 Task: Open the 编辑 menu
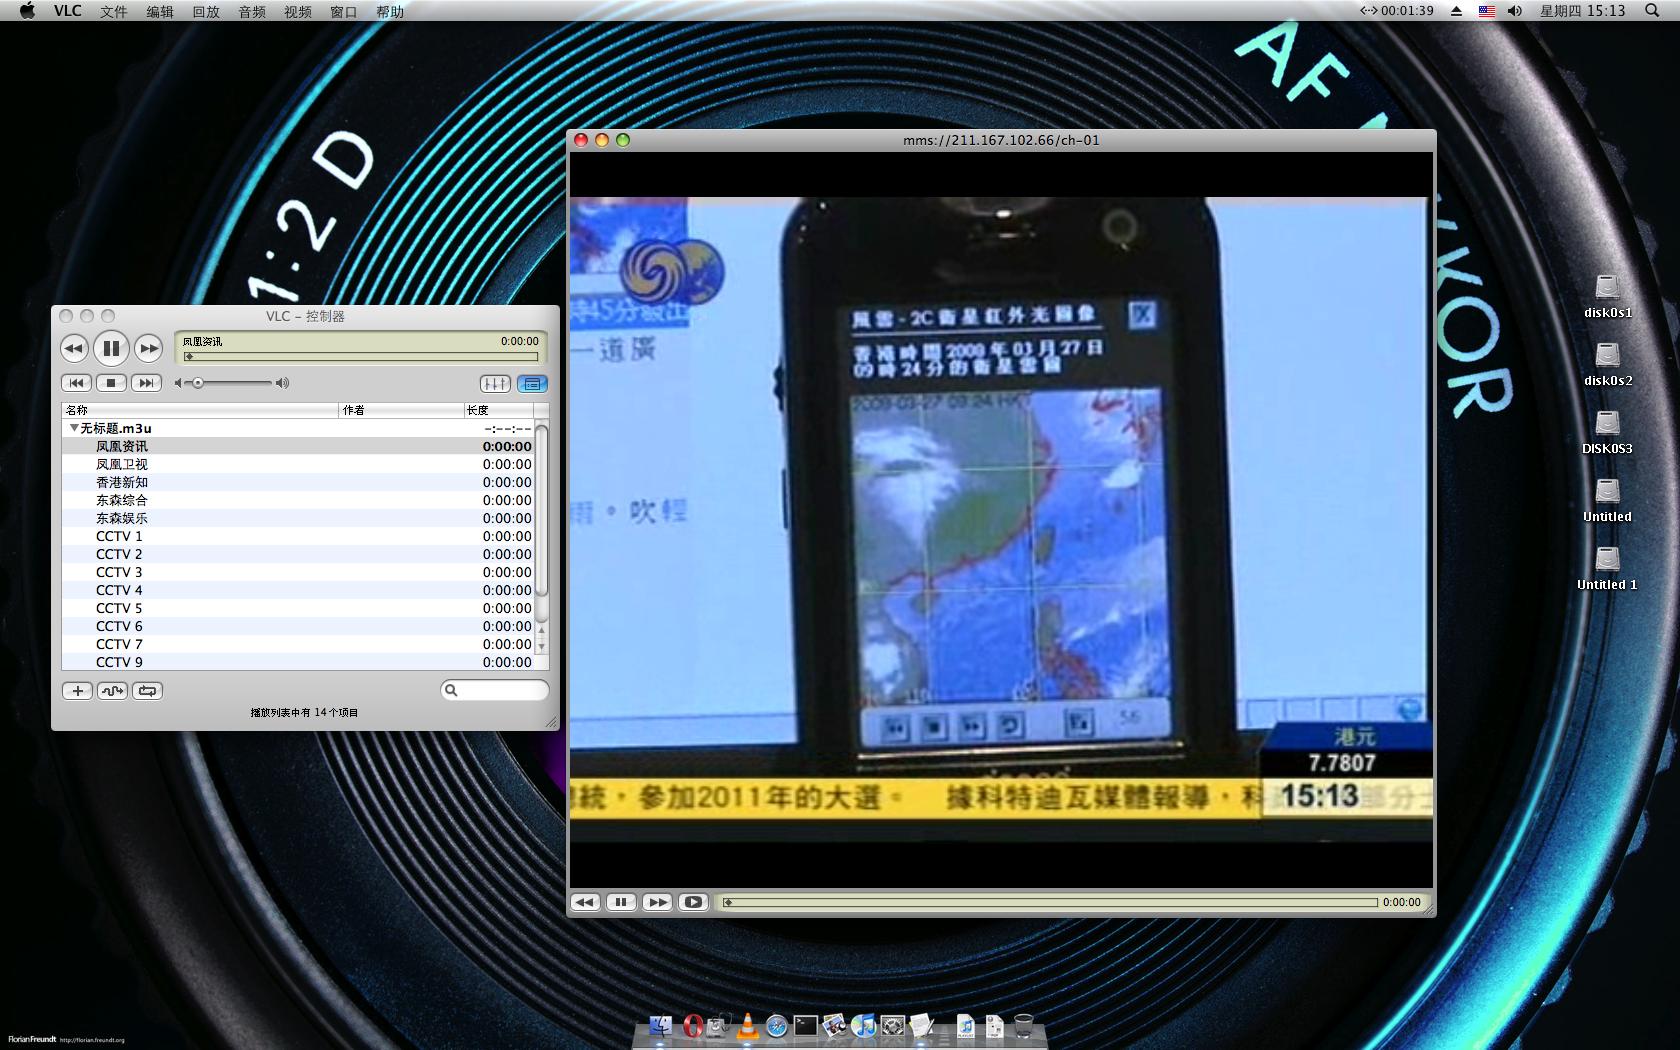160,11
